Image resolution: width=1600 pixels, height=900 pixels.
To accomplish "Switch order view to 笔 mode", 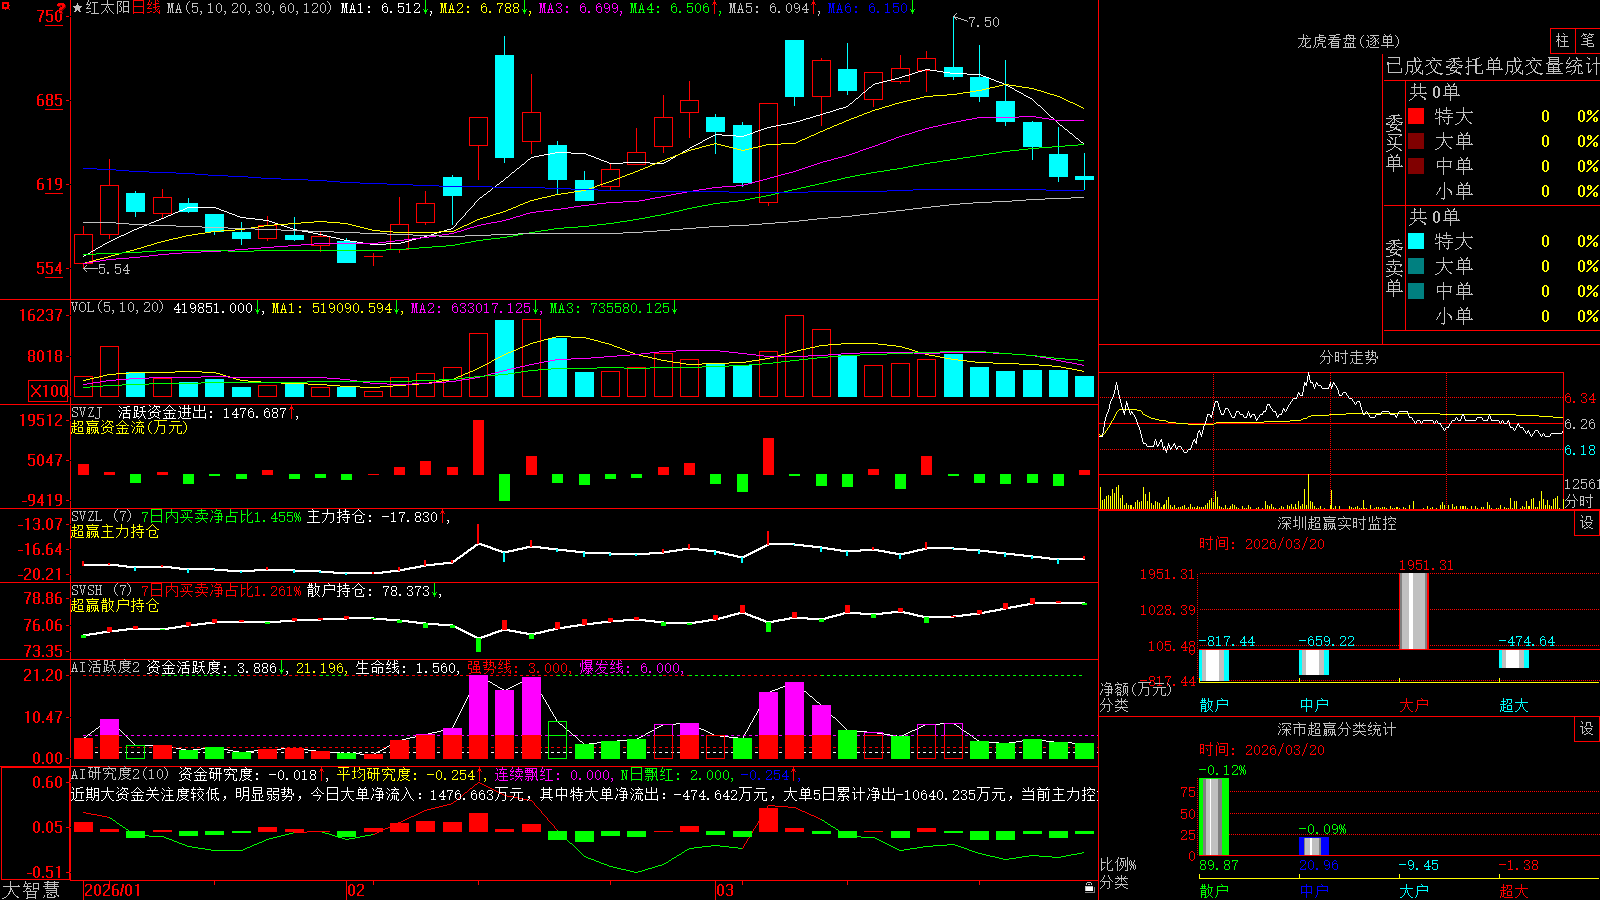I will (1587, 41).
